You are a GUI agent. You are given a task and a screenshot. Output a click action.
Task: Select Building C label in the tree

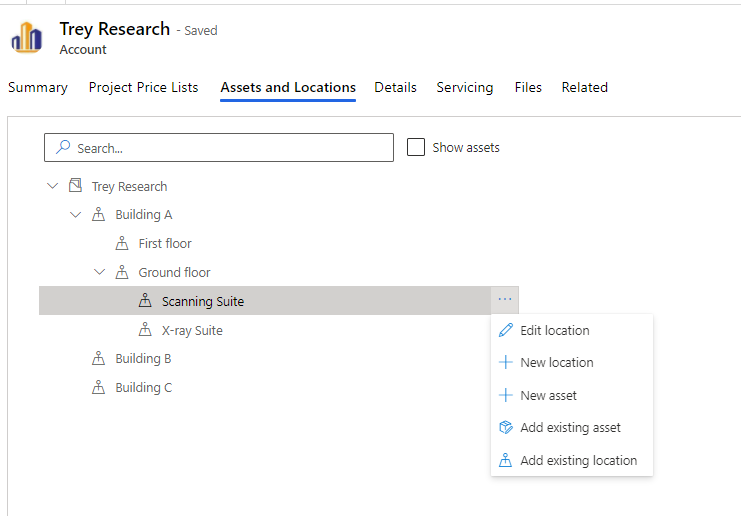[x=144, y=387]
